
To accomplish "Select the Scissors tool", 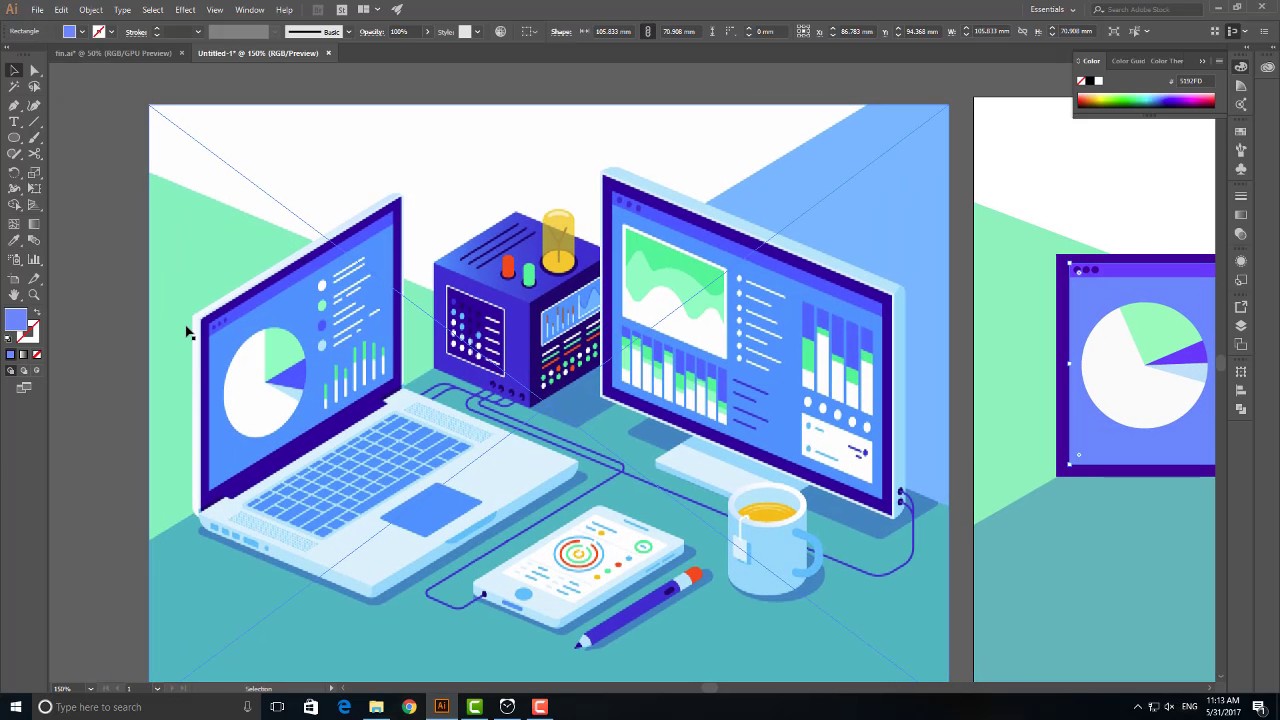I will coord(34,154).
